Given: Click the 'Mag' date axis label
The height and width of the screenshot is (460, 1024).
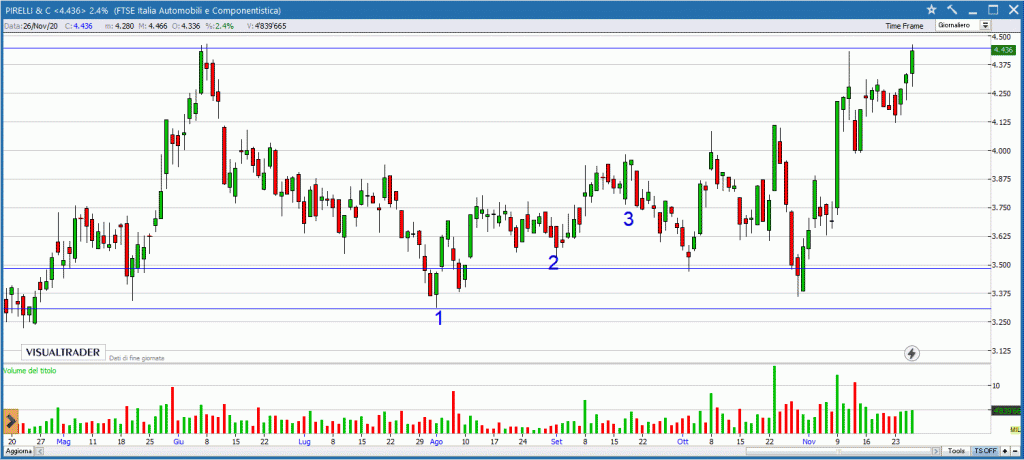Looking at the screenshot, I should click(63, 442).
